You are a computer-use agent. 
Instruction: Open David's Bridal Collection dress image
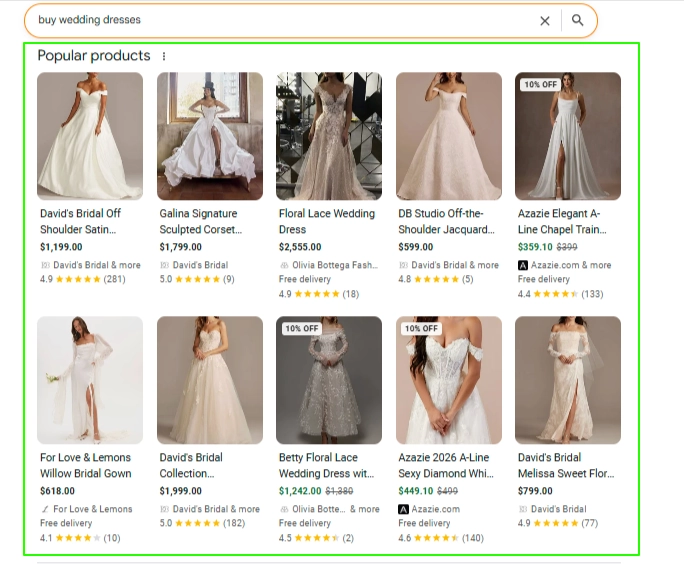pyautogui.click(x=210, y=380)
